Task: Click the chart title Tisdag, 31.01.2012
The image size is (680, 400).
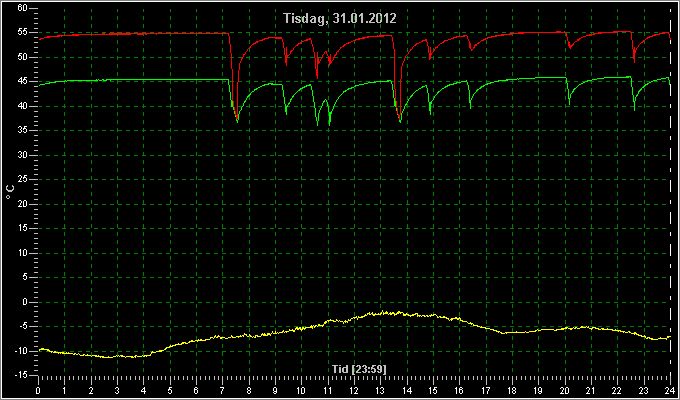Action: click(x=340, y=19)
